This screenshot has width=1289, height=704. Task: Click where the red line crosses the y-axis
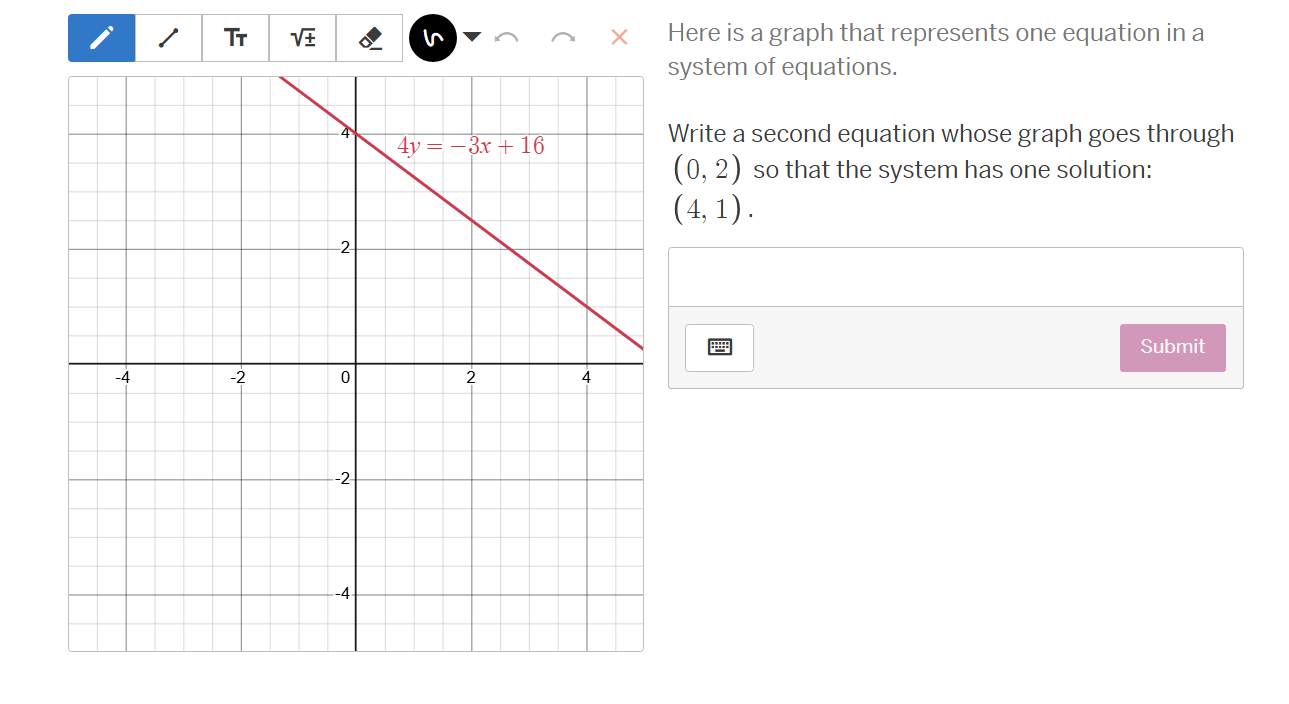[357, 131]
